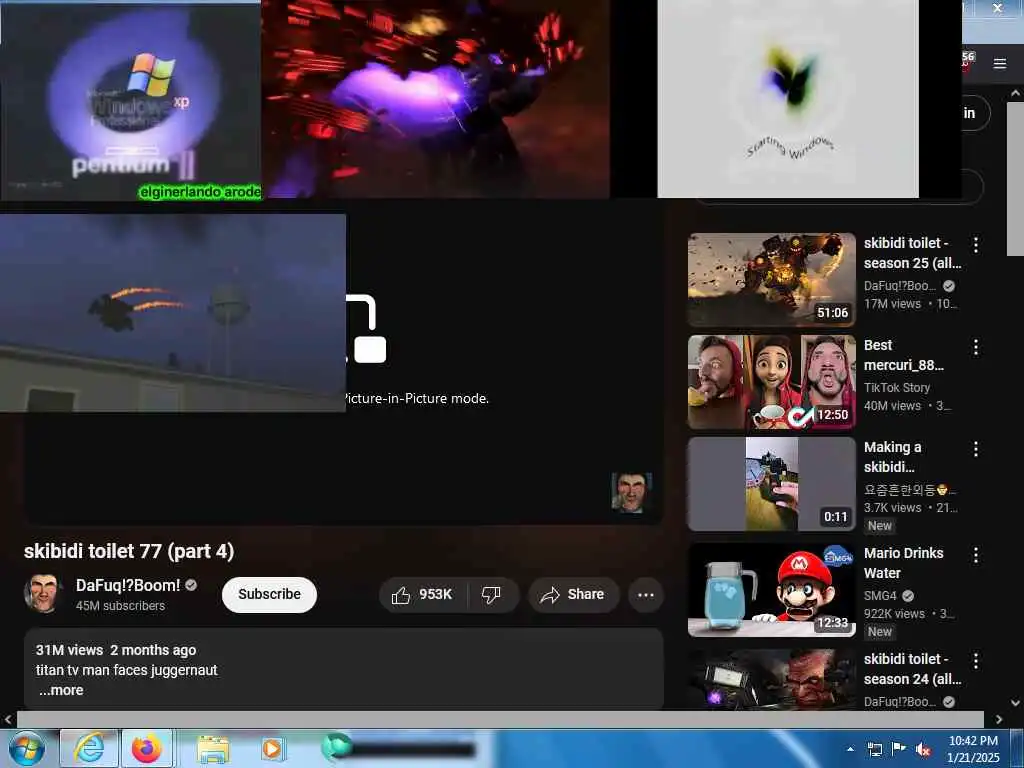The width and height of the screenshot is (1024, 768).
Task: Play Making a skibidi short thumbnail
Action: pos(771,484)
